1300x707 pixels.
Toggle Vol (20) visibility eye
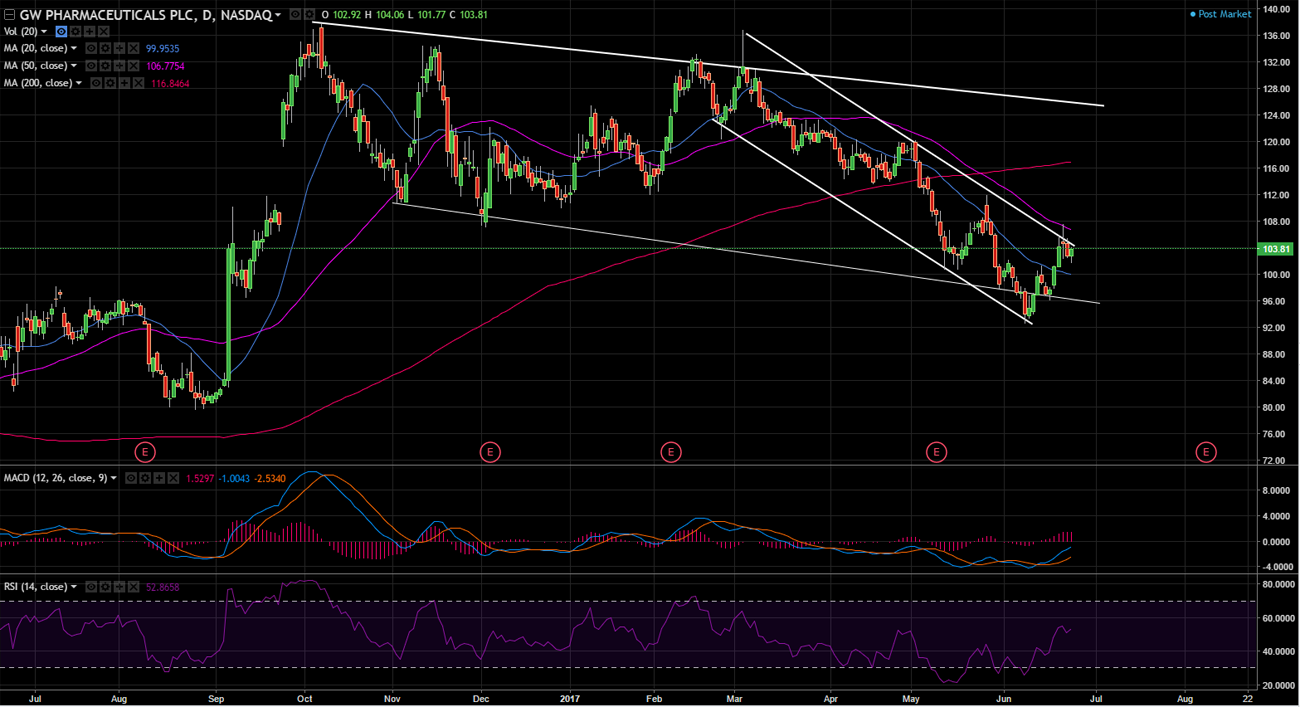point(61,32)
